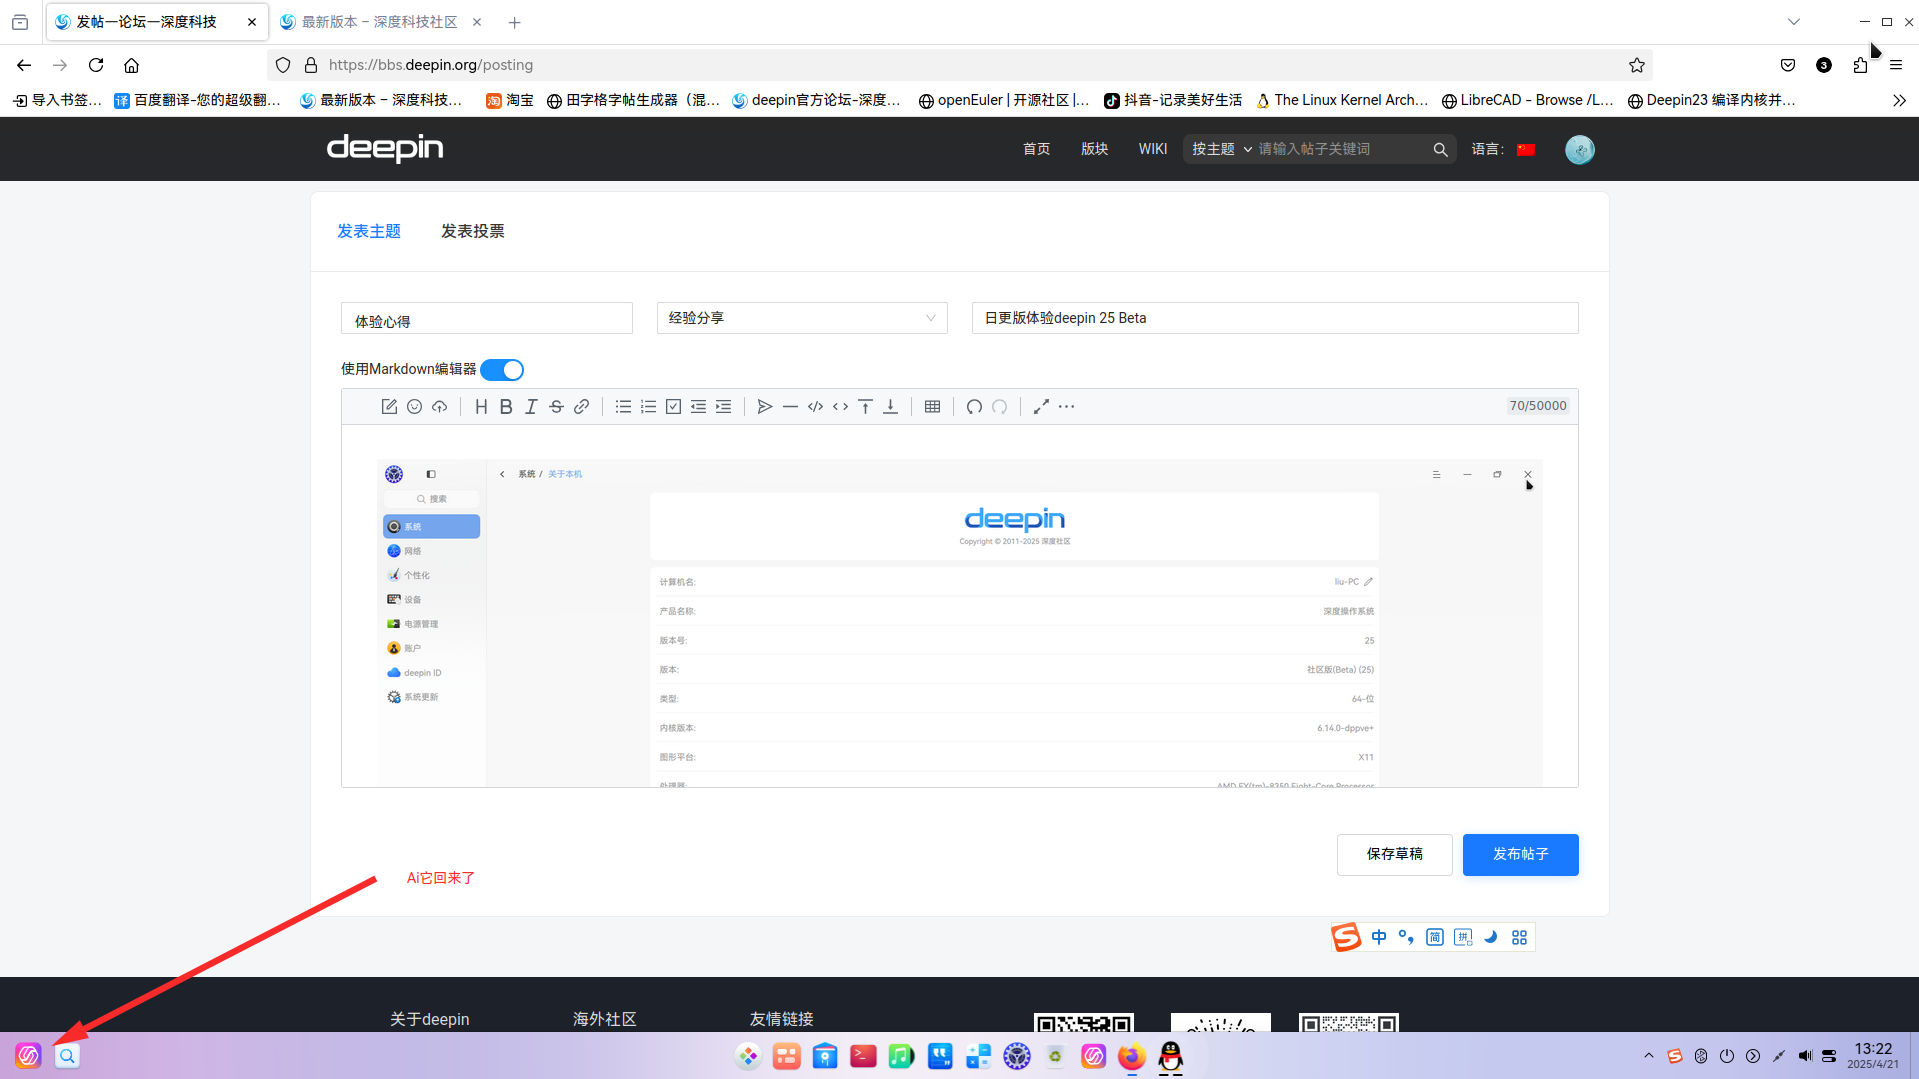This screenshot has height=1079, width=1919.
Task: Insert an emoji from editor toolbar
Action: 414,407
